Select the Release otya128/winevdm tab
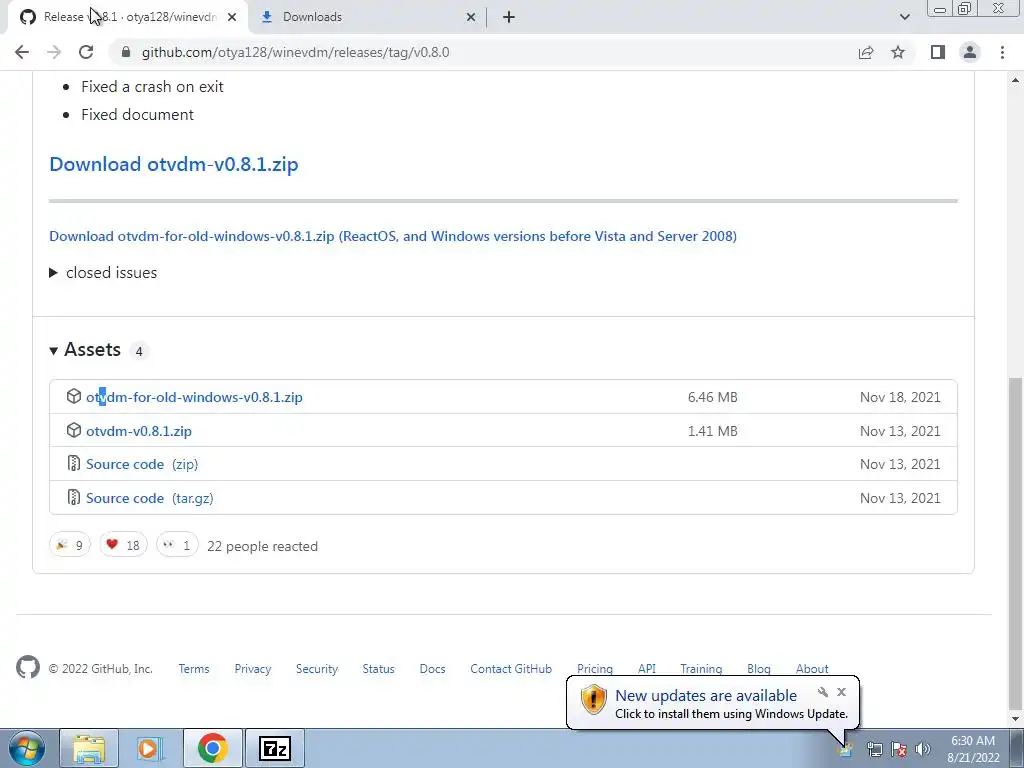This screenshot has height=768, width=1024. point(127,18)
